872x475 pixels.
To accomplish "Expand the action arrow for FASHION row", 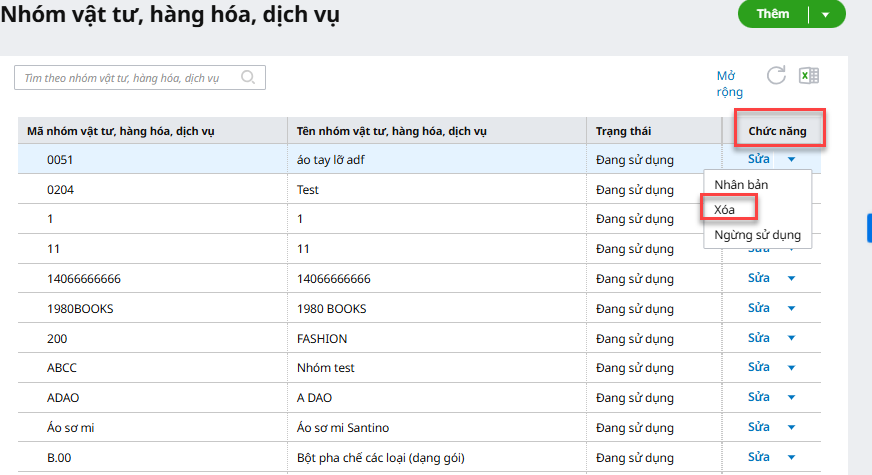I will 790,339.
